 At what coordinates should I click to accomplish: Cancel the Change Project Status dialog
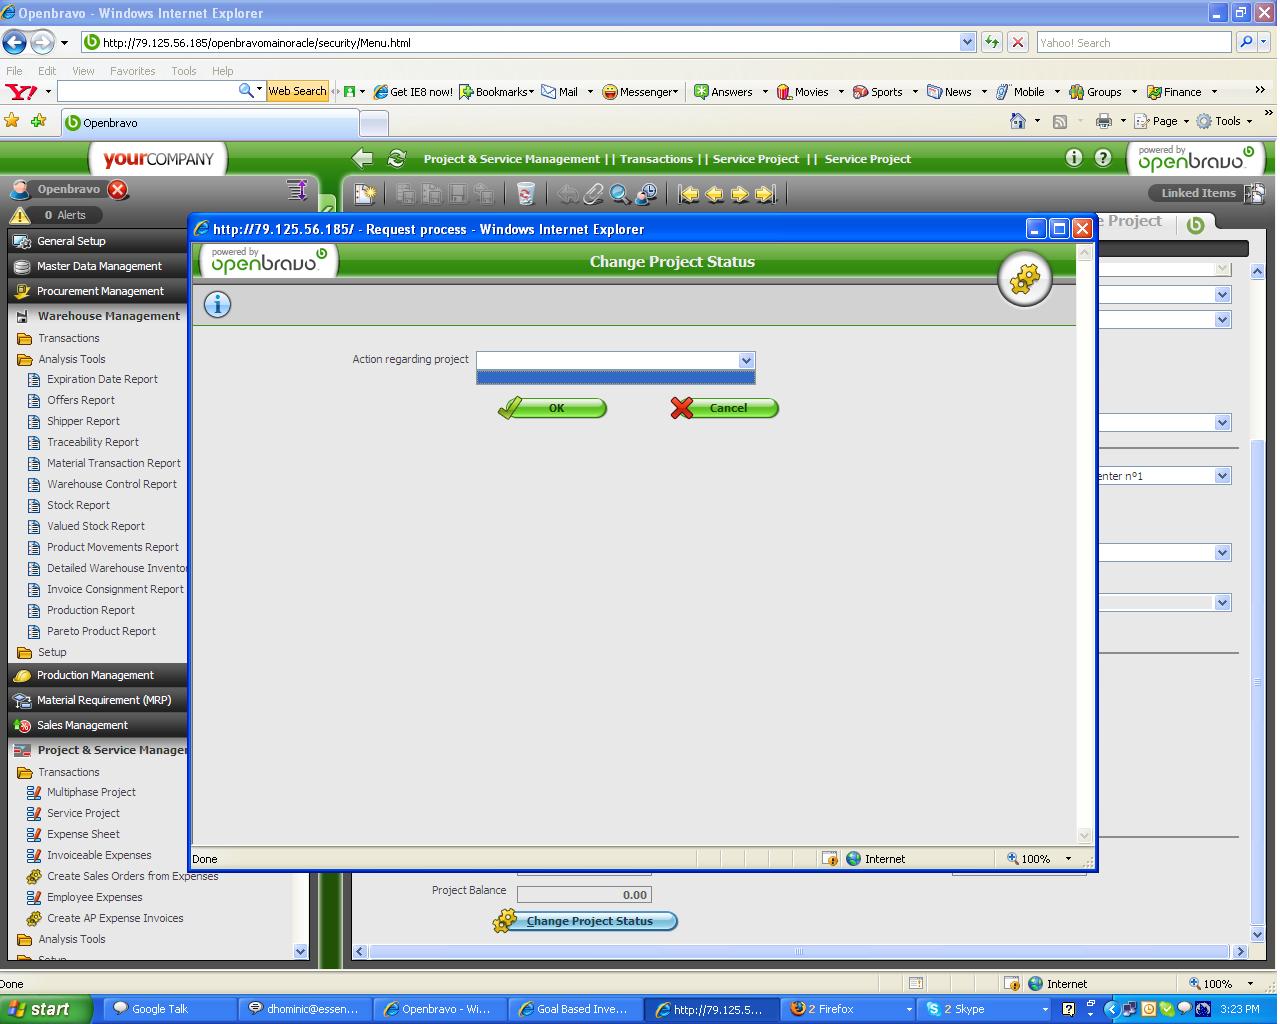coord(725,408)
